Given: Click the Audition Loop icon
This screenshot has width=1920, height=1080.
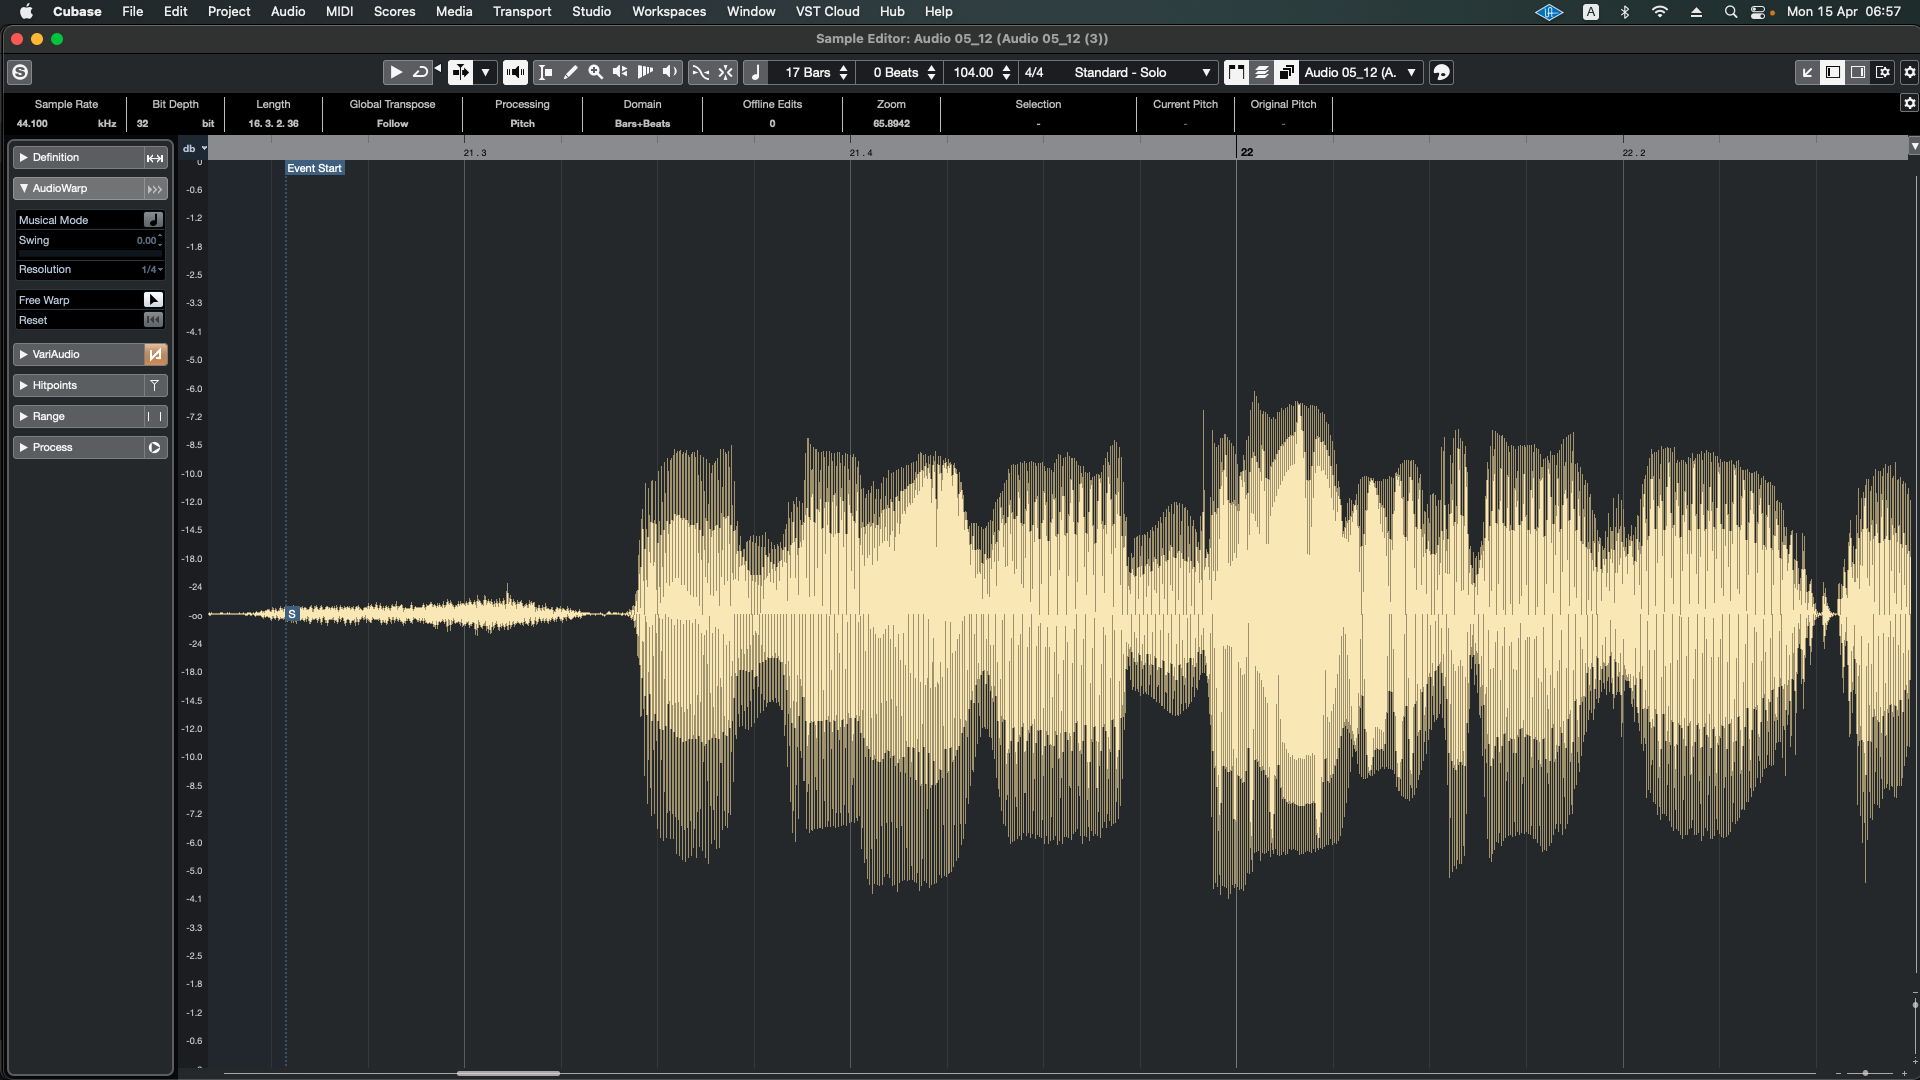Looking at the screenshot, I should (421, 72).
